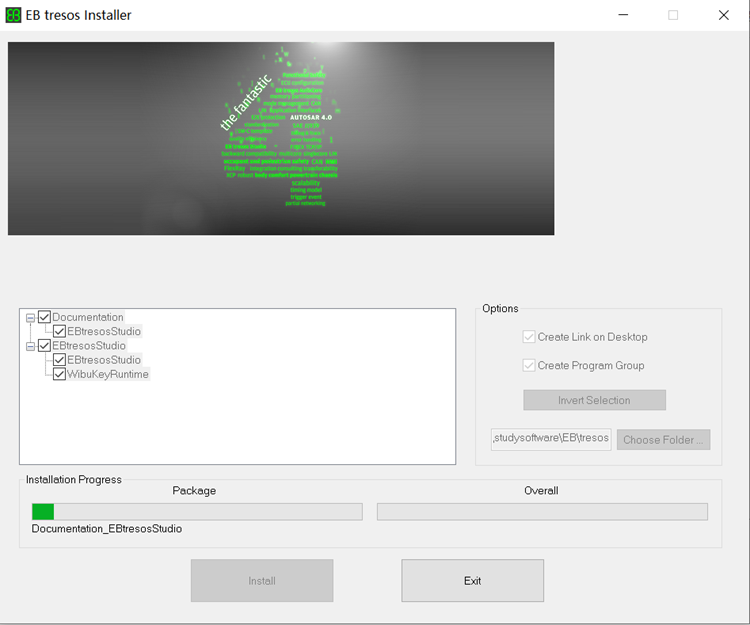Toggle Create Link on Desktop option
This screenshot has height=625, width=750.
pyautogui.click(x=530, y=338)
